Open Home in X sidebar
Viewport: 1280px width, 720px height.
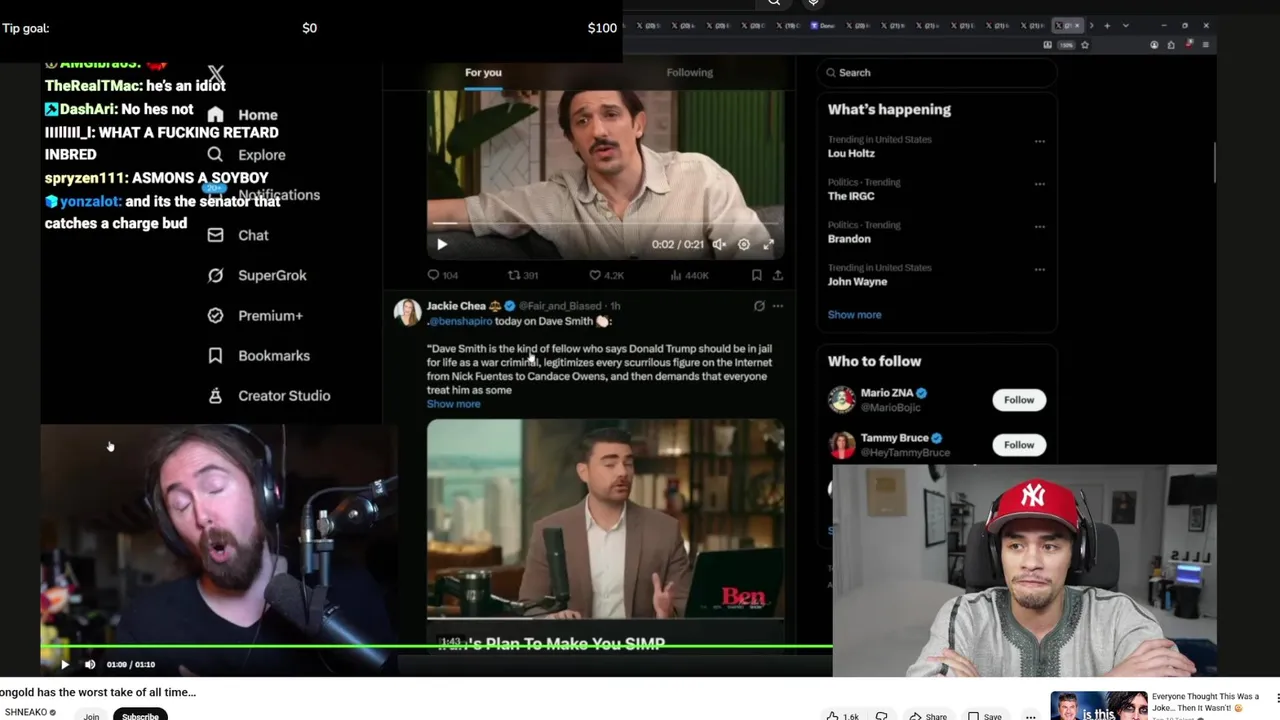243,115
